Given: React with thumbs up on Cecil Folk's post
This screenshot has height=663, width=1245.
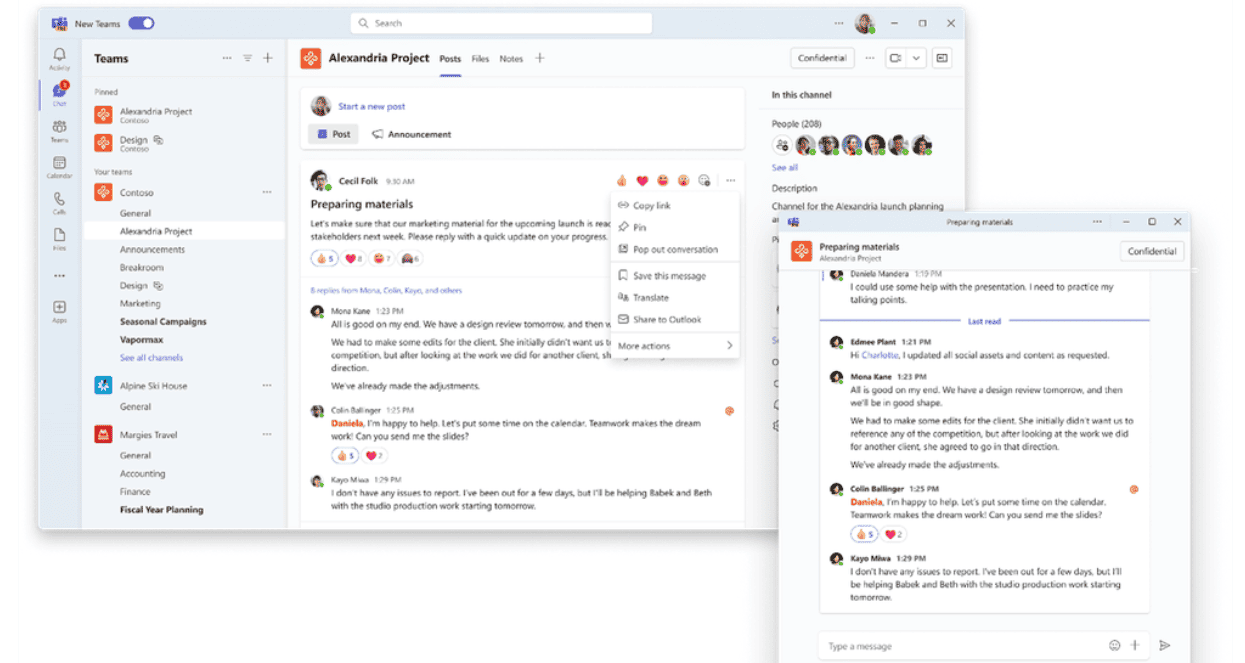Looking at the screenshot, I should [621, 181].
